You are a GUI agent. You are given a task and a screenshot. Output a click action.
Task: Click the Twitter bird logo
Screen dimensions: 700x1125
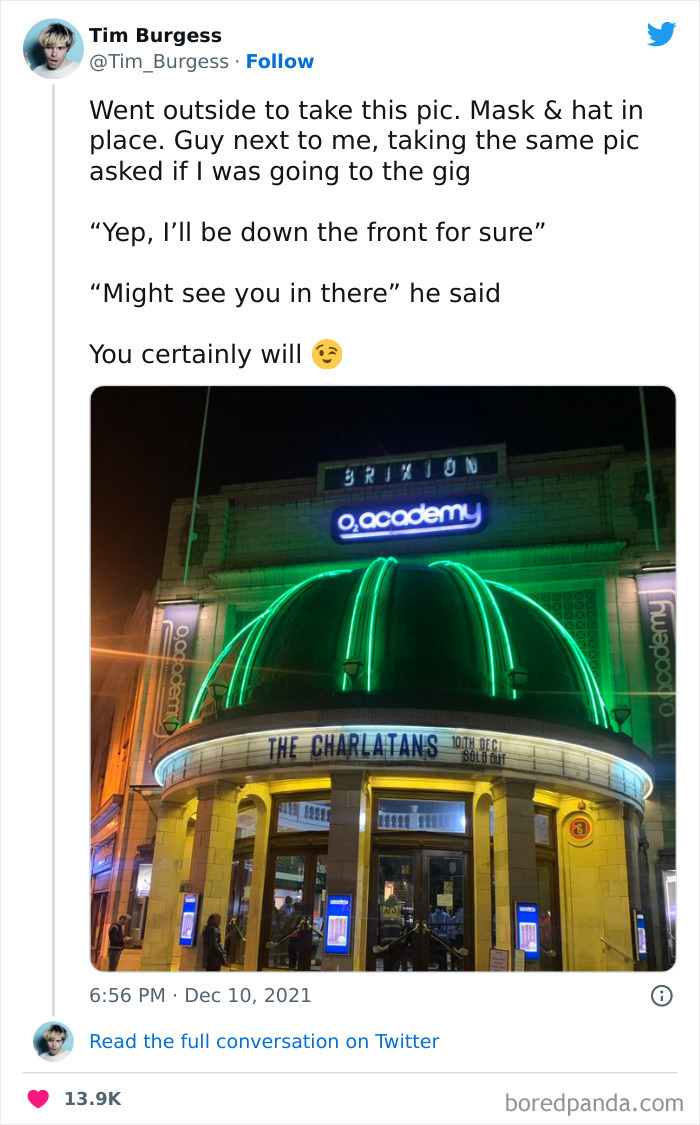[x=662, y=34]
